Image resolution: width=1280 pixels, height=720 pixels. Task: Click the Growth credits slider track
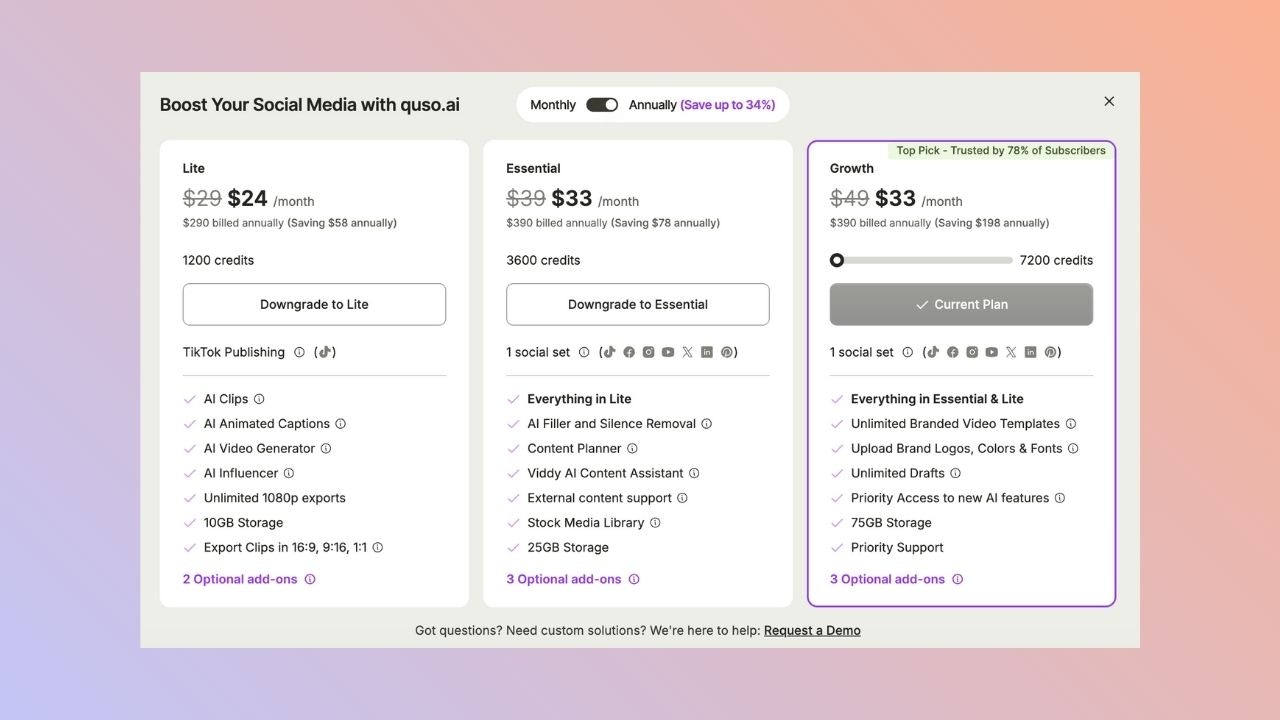922,260
